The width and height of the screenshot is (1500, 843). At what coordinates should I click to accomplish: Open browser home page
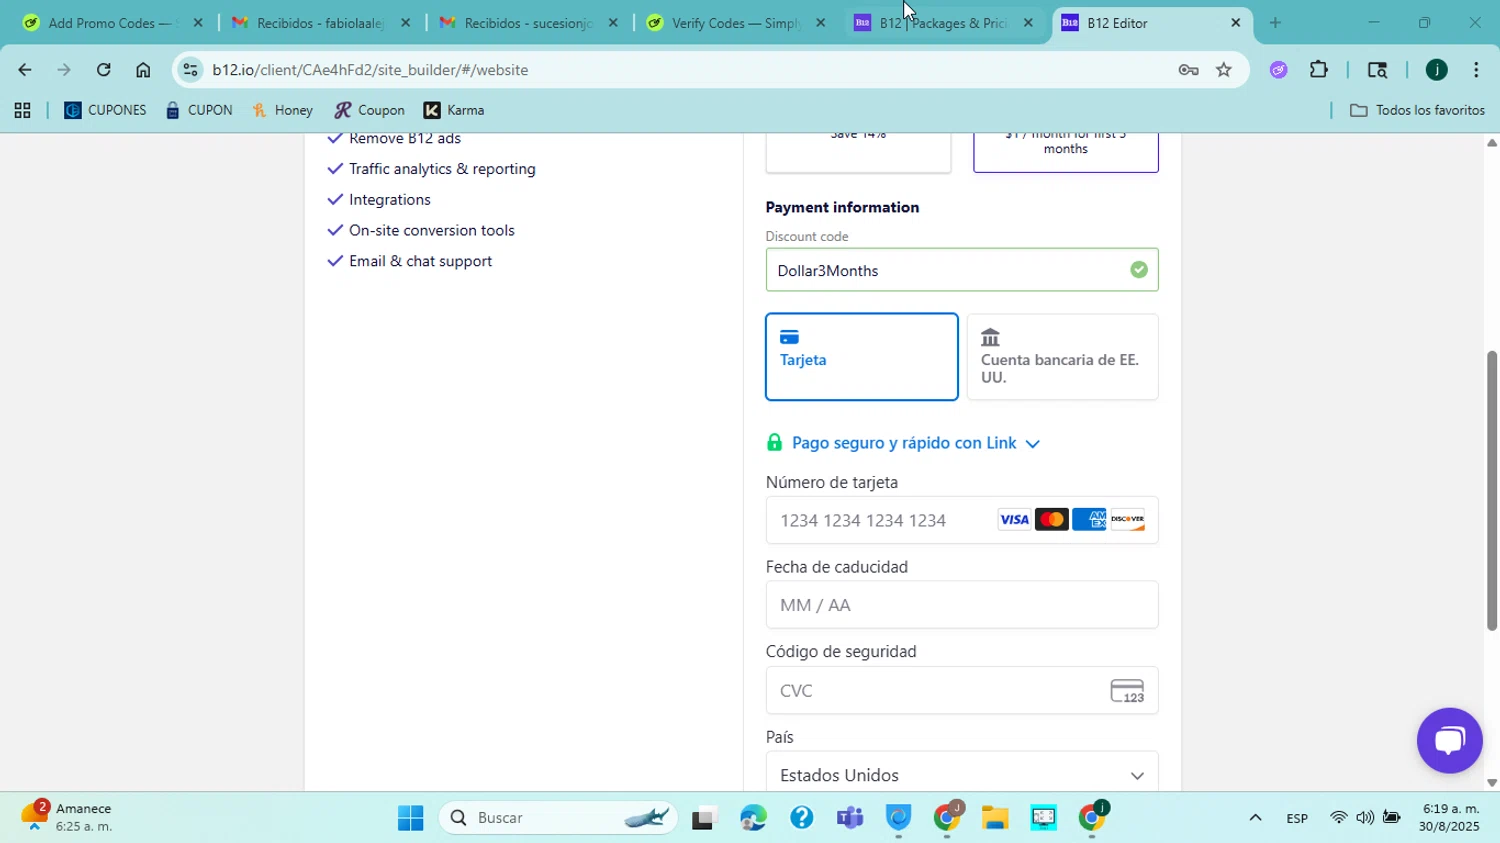143,69
